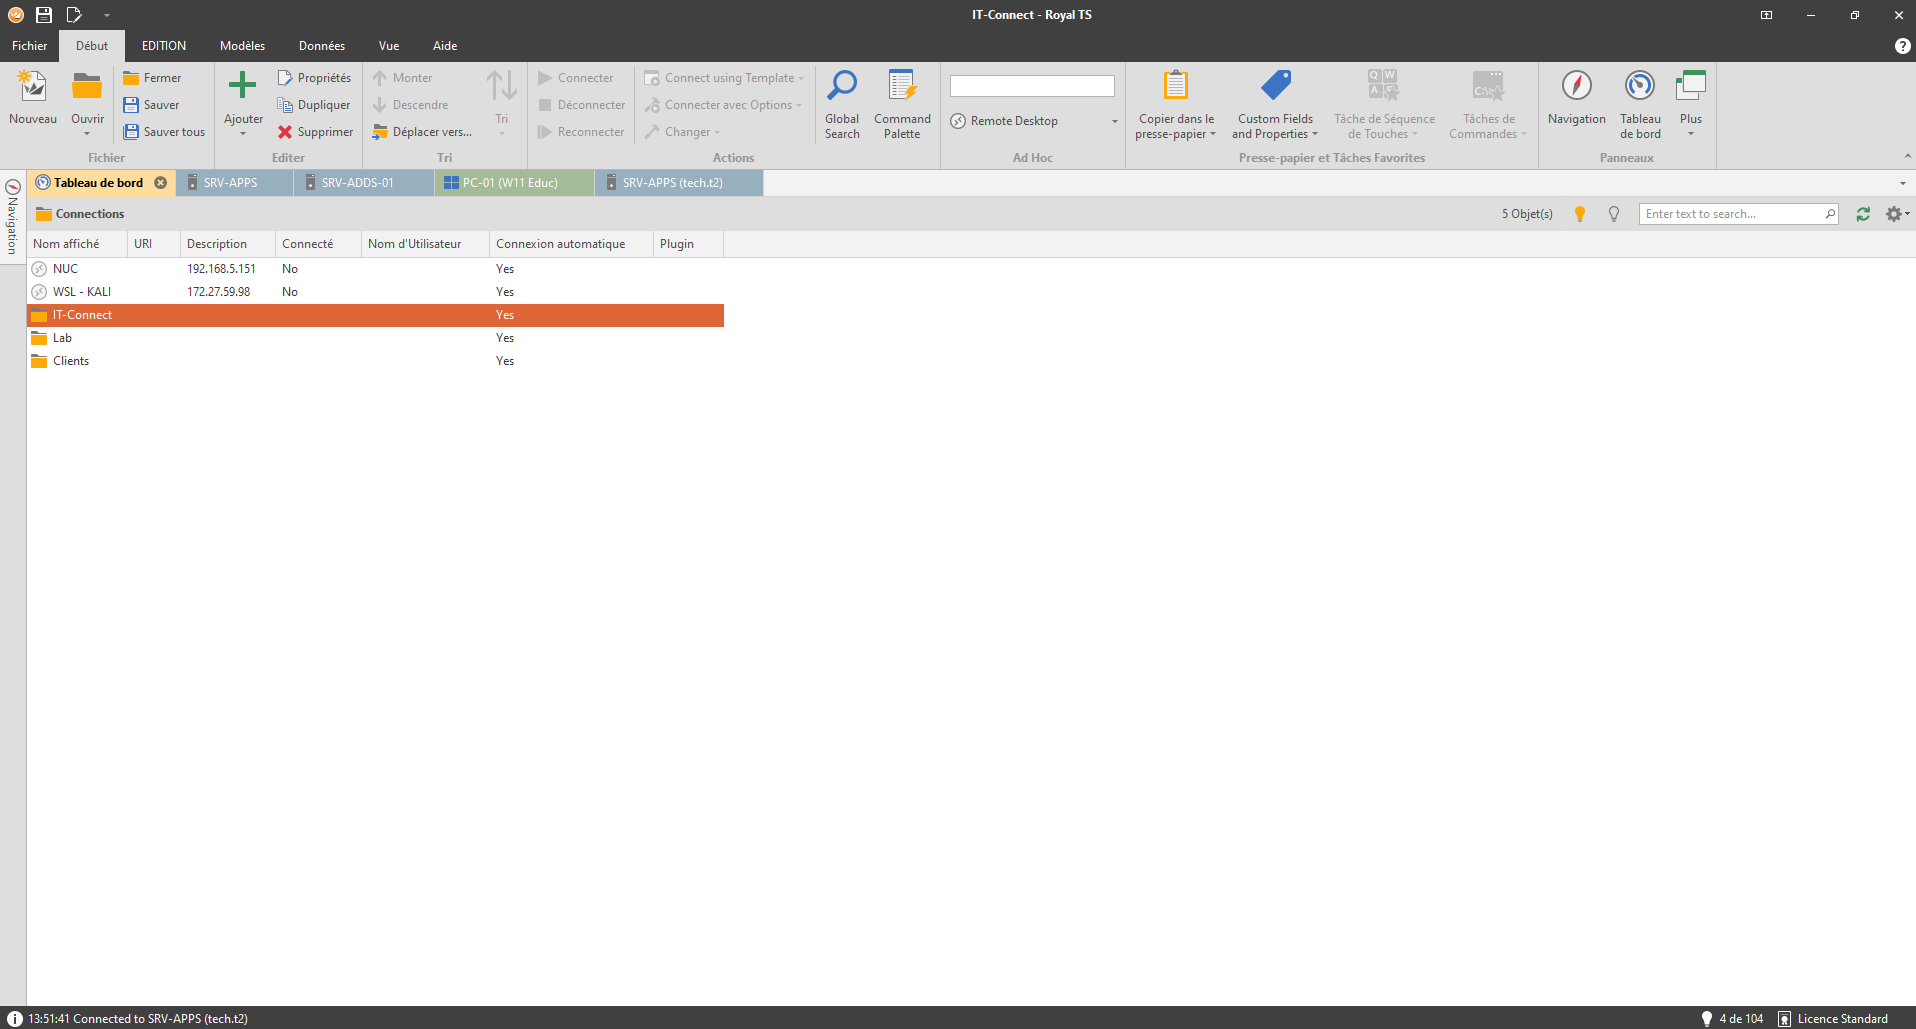Click the green Ajouter plus icon
Viewport: 1916px width, 1029px height.
[242, 86]
